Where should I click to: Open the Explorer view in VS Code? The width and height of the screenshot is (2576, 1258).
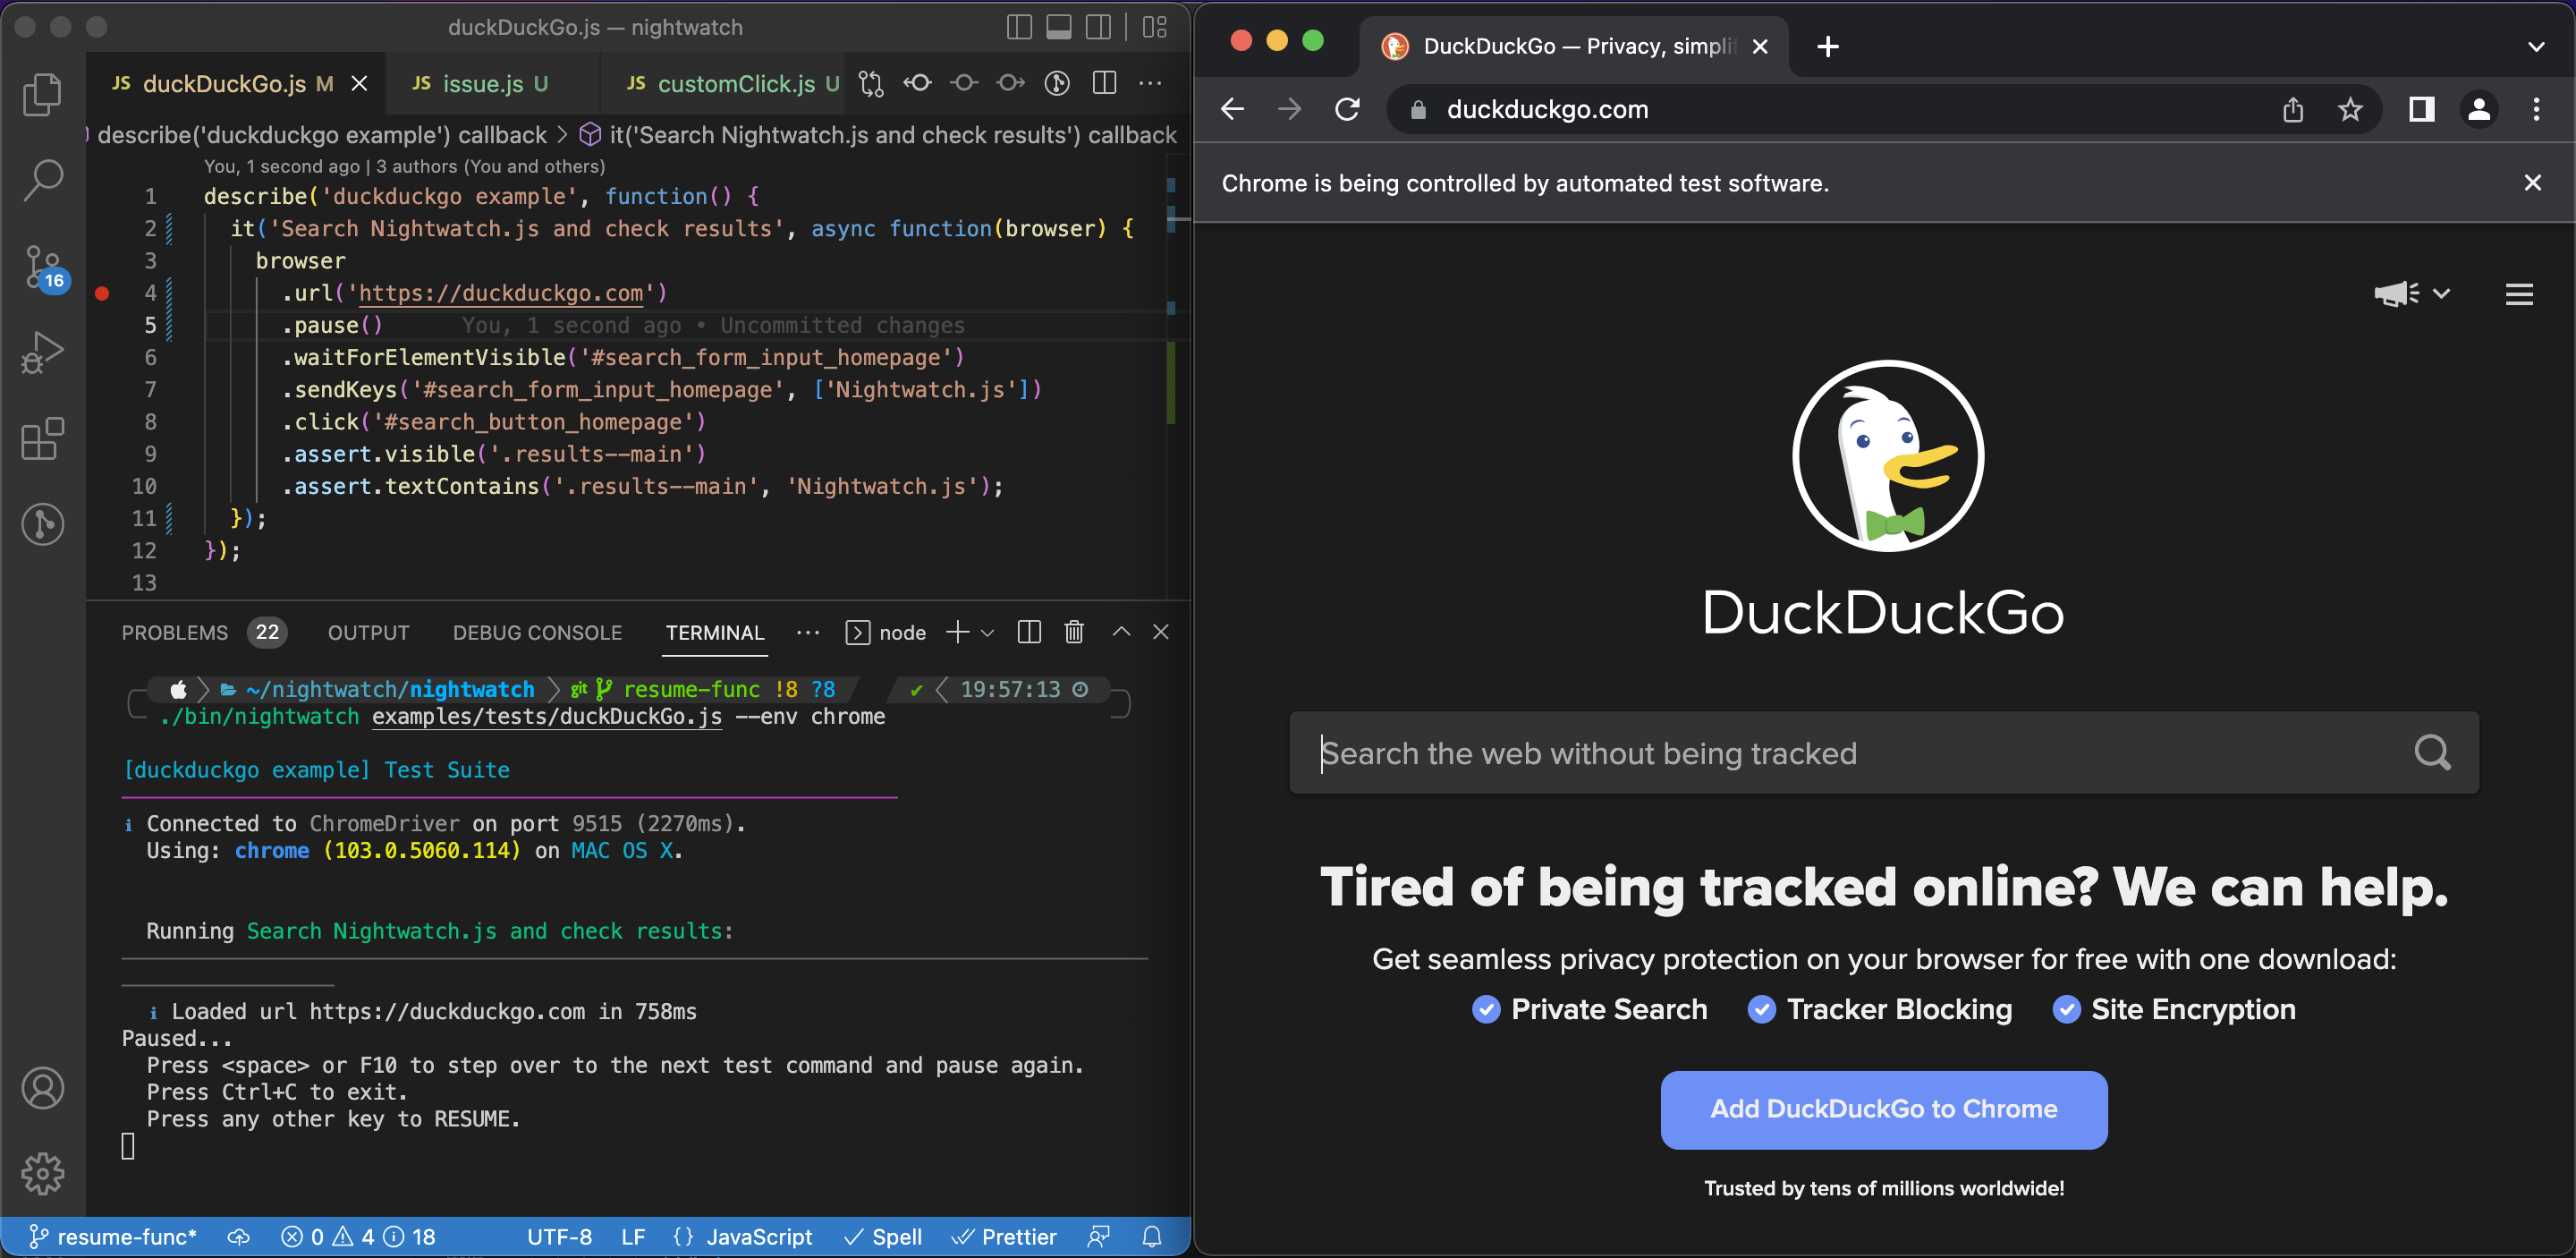pos(42,94)
